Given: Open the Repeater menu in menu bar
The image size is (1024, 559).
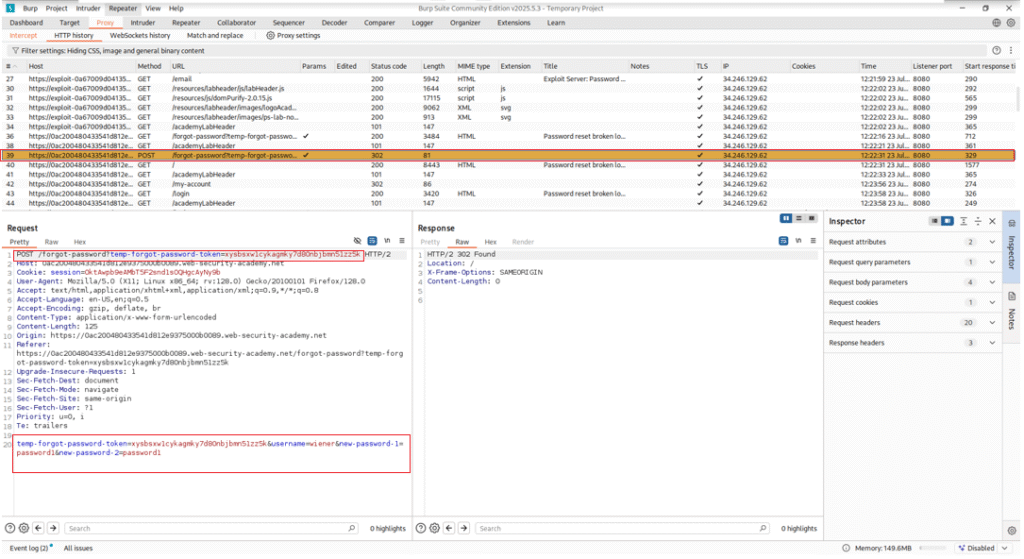Looking at the screenshot, I should [123, 8].
